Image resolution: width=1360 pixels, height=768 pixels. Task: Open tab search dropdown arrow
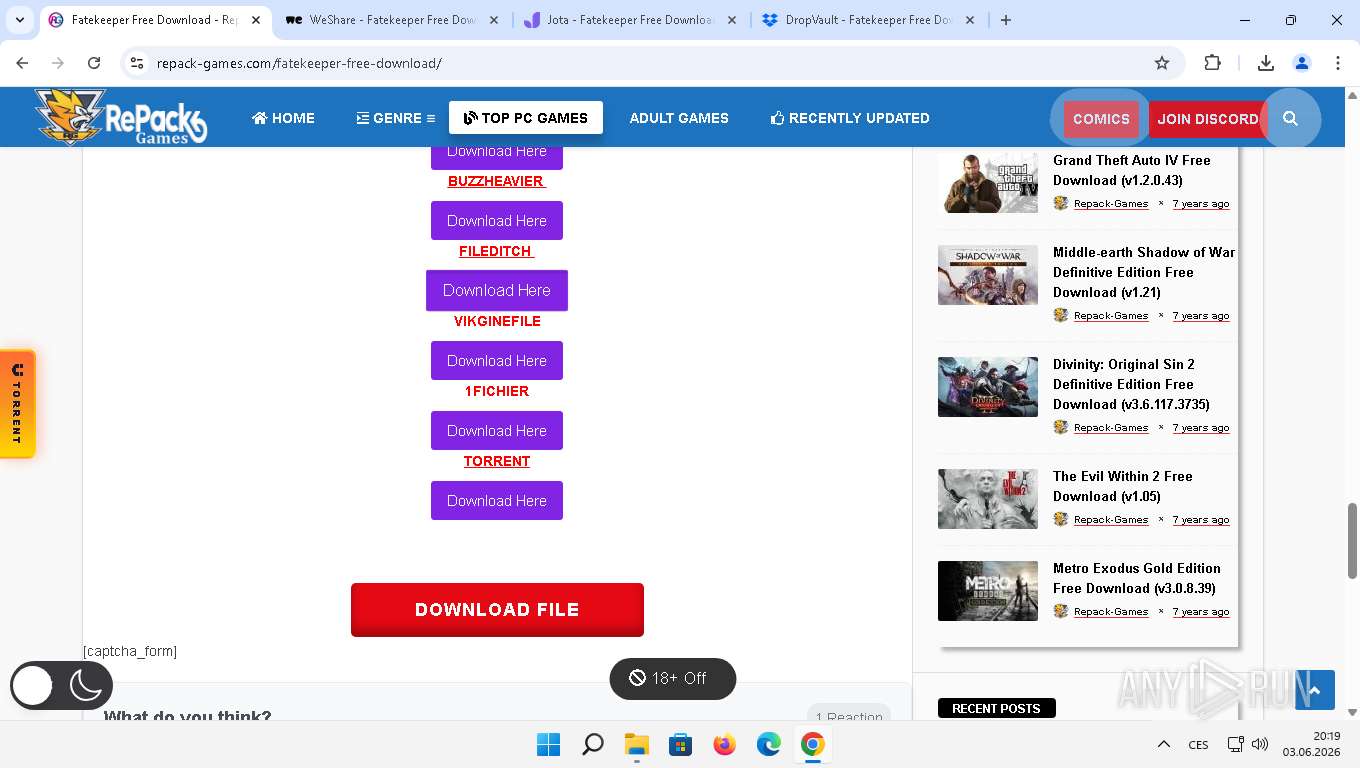(x=20, y=20)
